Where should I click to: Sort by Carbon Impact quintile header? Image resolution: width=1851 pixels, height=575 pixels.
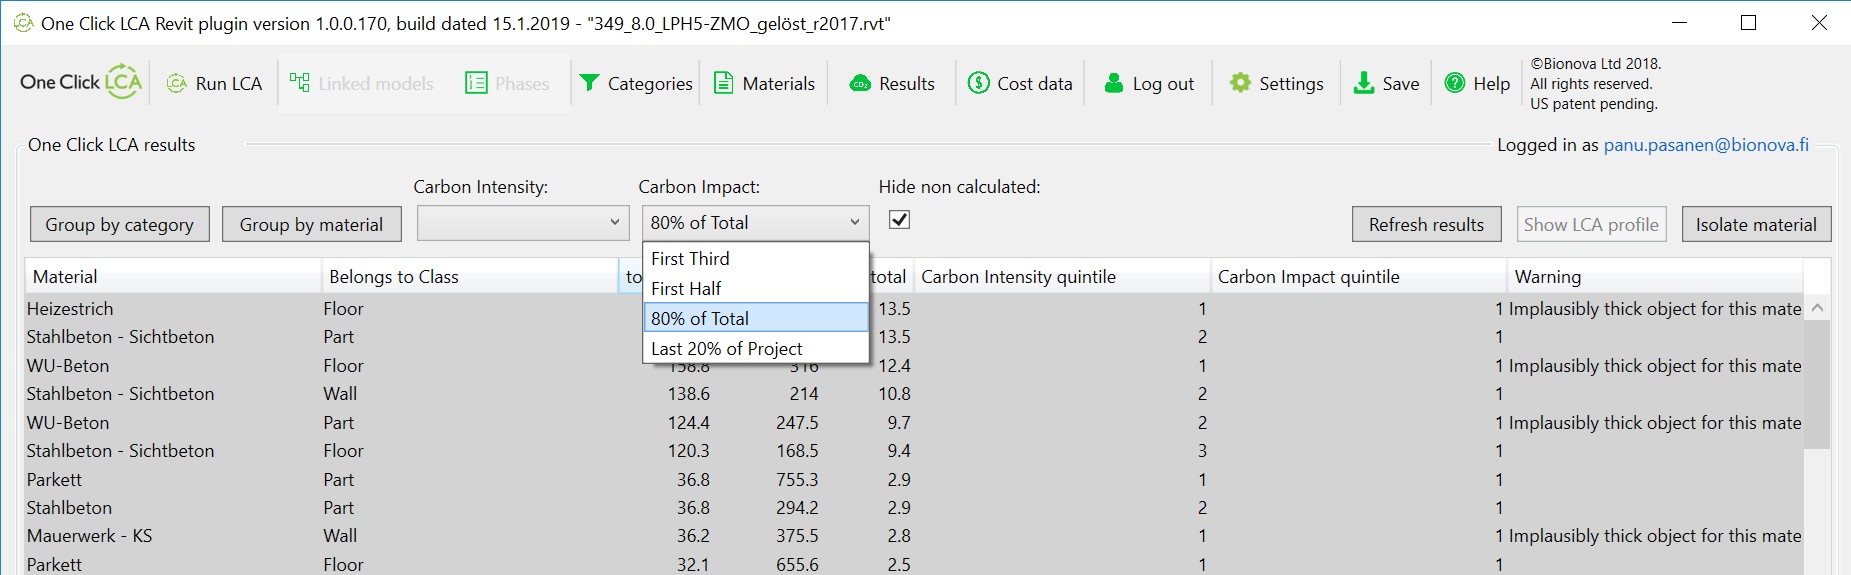[1359, 276]
